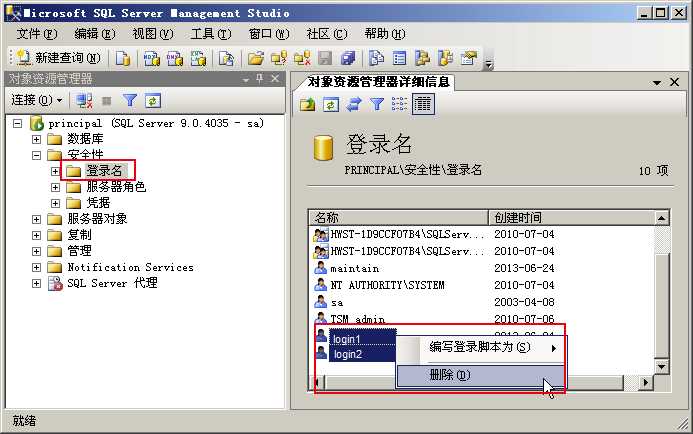Click the MDX query toolbar icon
This screenshot has width=693, height=434.
pos(152,58)
